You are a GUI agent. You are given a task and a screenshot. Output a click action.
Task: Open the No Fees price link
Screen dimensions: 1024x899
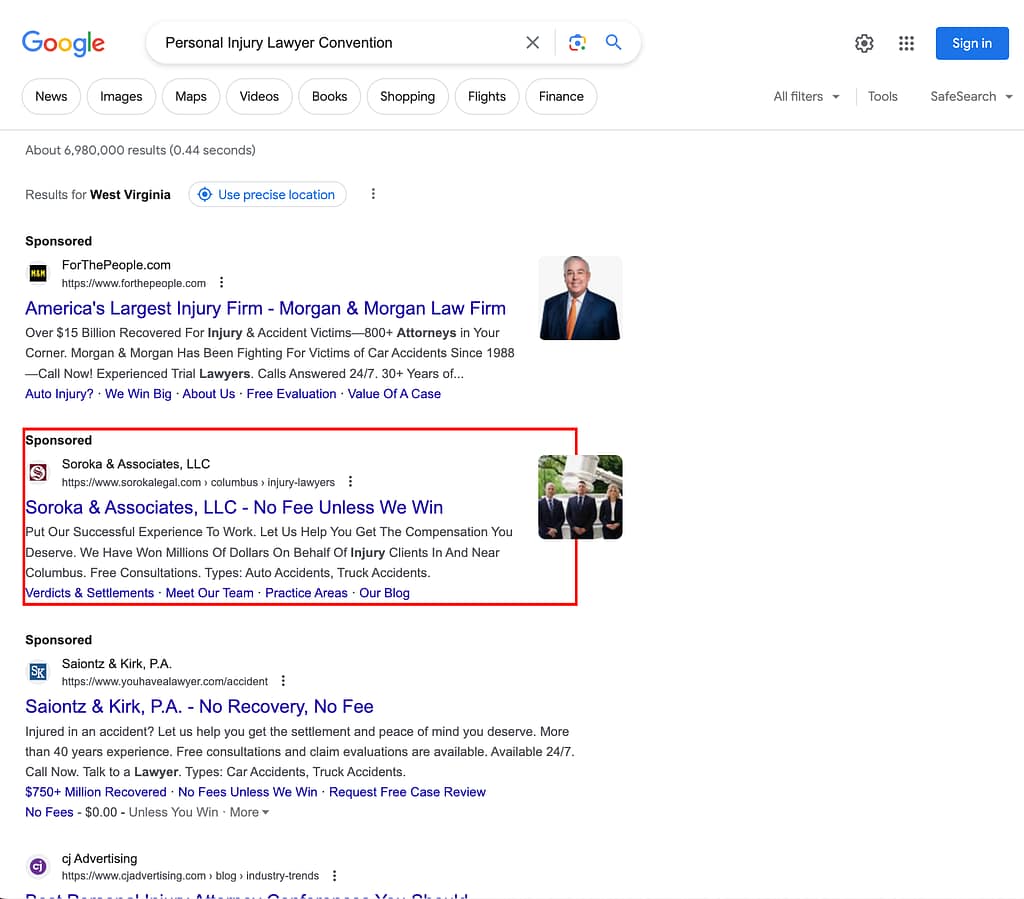[x=49, y=812]
